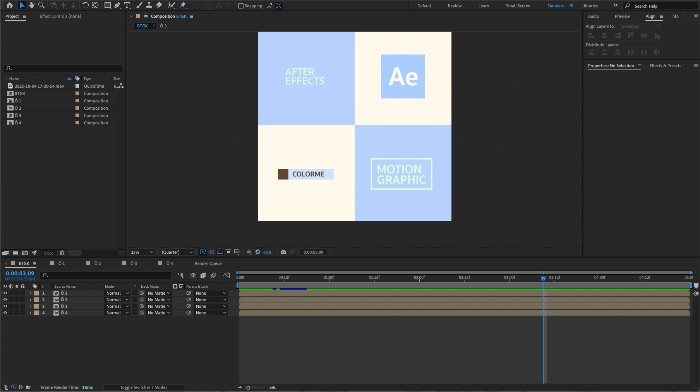Select the Clone Stamp tool
The width and height of the screenshot is (700, 392).
[149, 5]
